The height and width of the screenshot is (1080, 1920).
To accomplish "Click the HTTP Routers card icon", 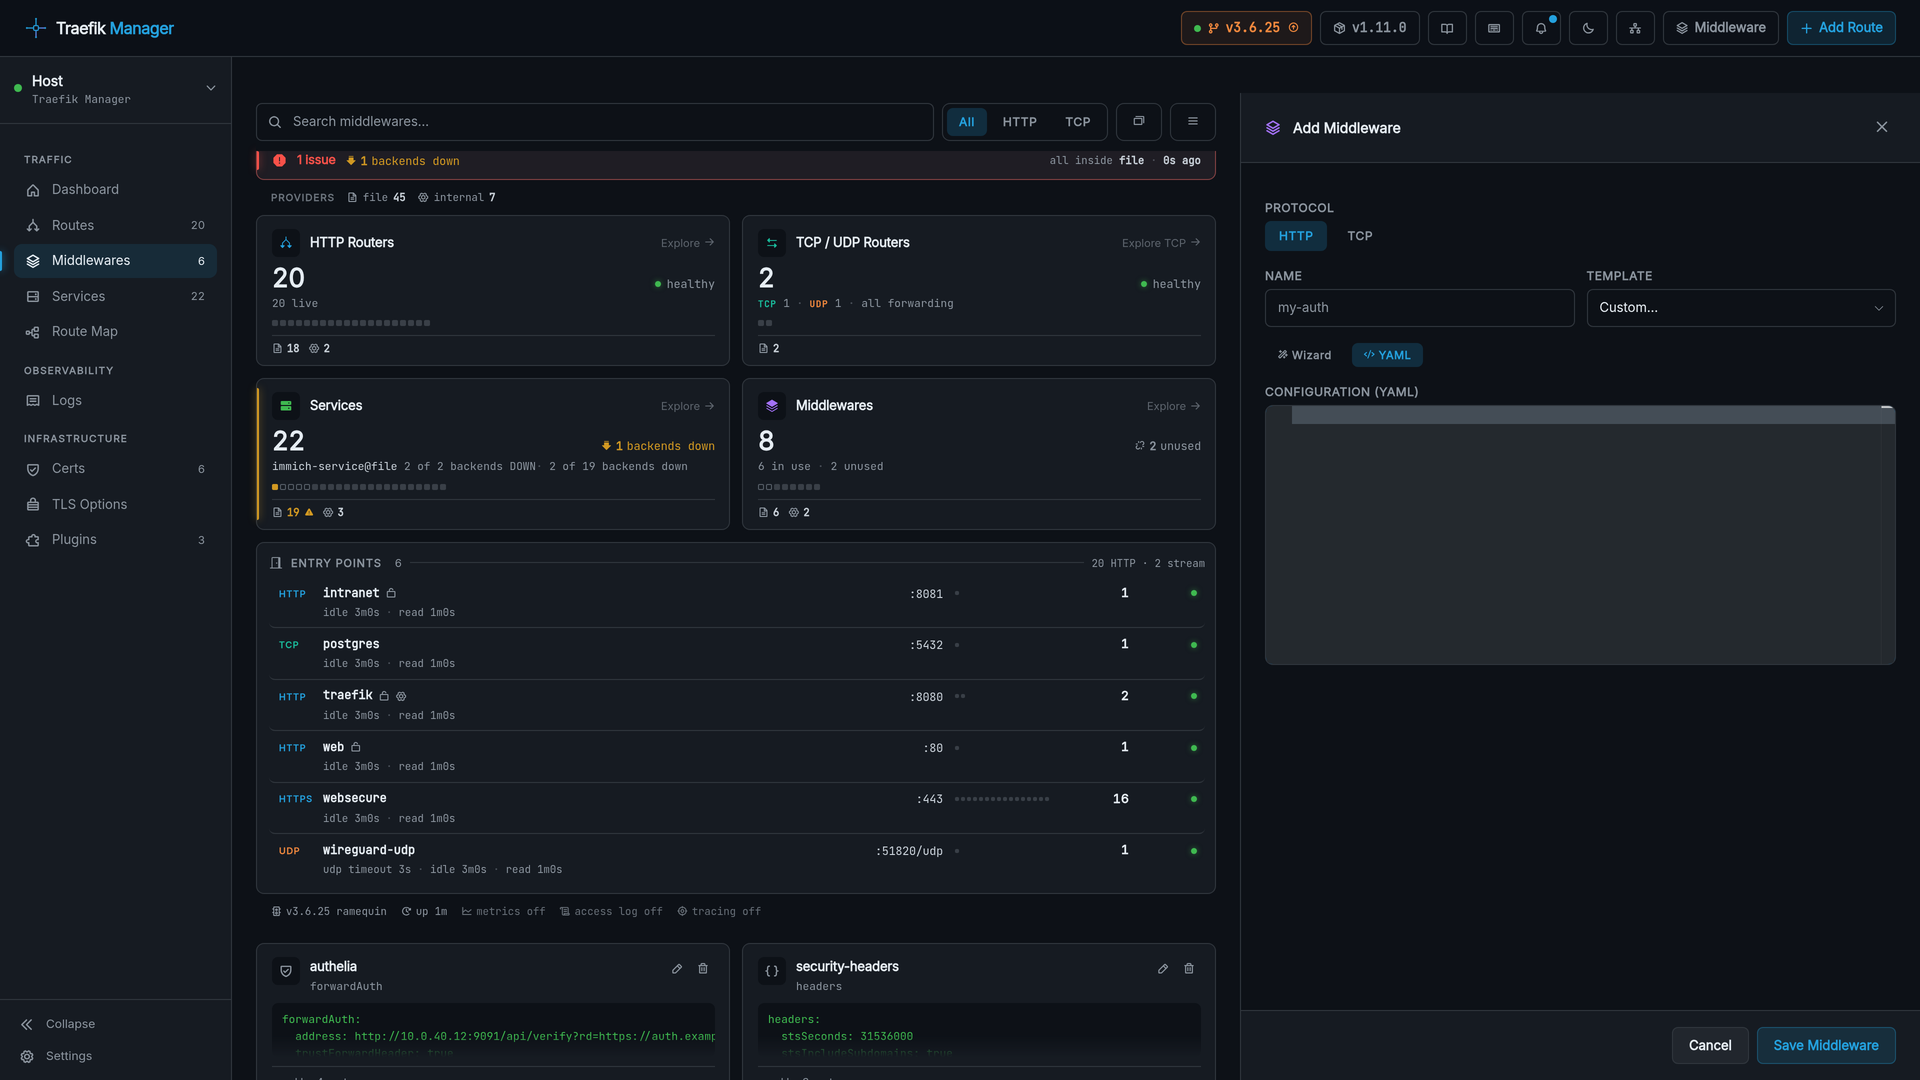I will [286, 243].
